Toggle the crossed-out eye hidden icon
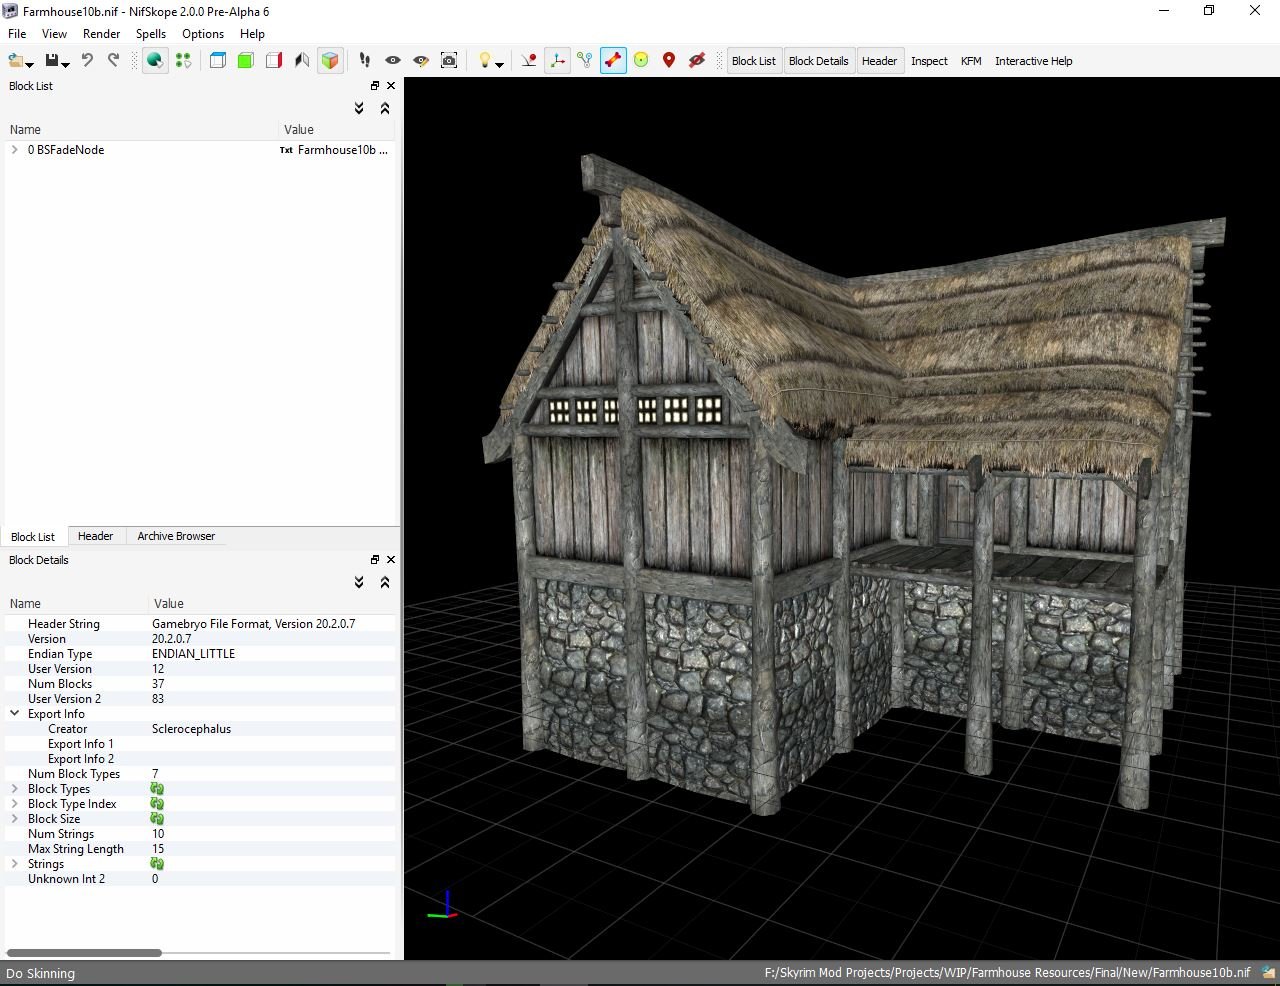Image resolution: width=1280 pixels, height=986 pixels. [x=697, y=61]
